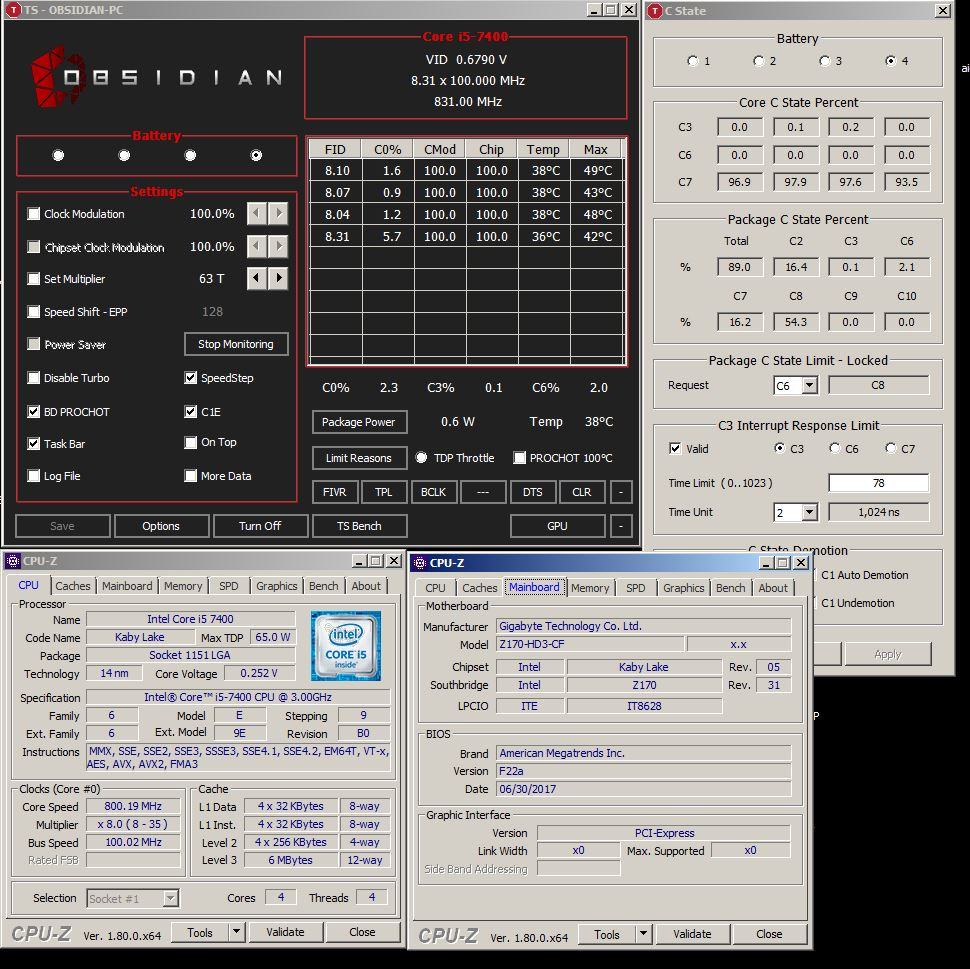Viewport: 970px width, 969px height.
Task: Click the Intel Core i5 logo
Action: [x=346, y=645]
